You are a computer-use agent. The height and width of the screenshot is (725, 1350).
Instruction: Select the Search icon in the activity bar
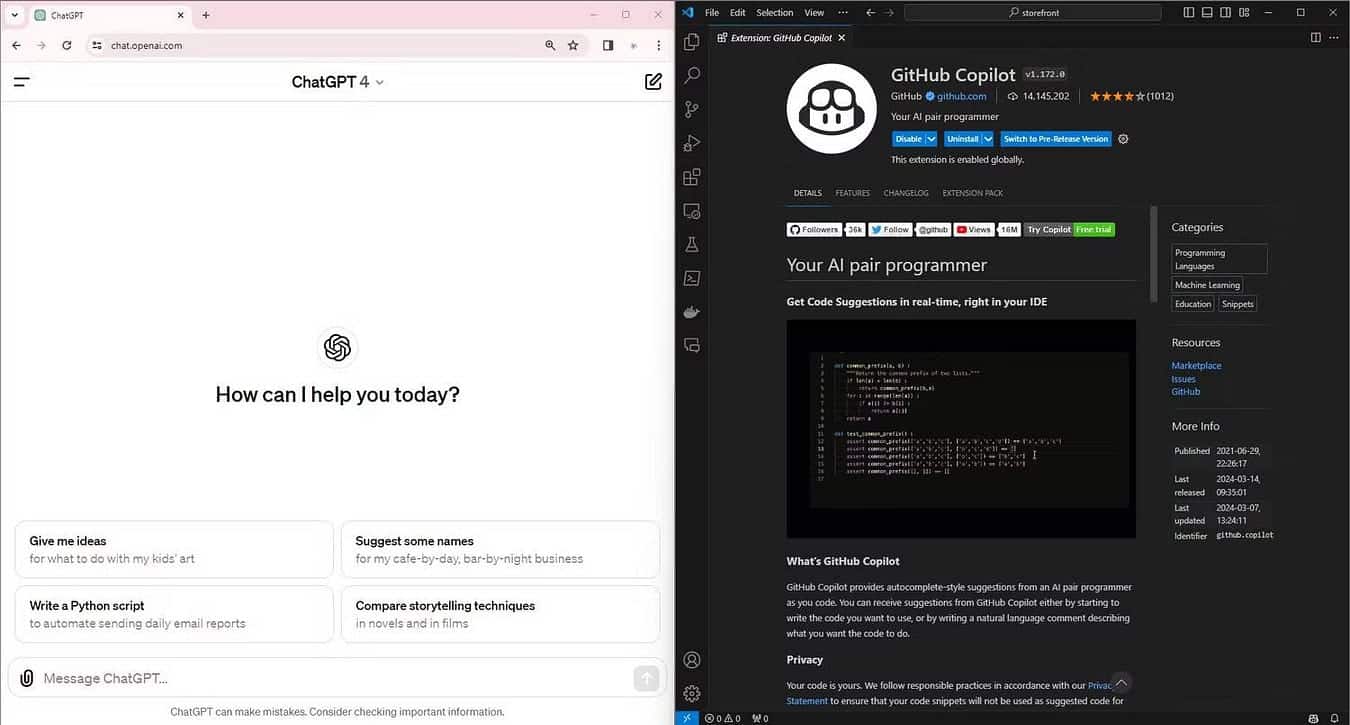(691, 75)
